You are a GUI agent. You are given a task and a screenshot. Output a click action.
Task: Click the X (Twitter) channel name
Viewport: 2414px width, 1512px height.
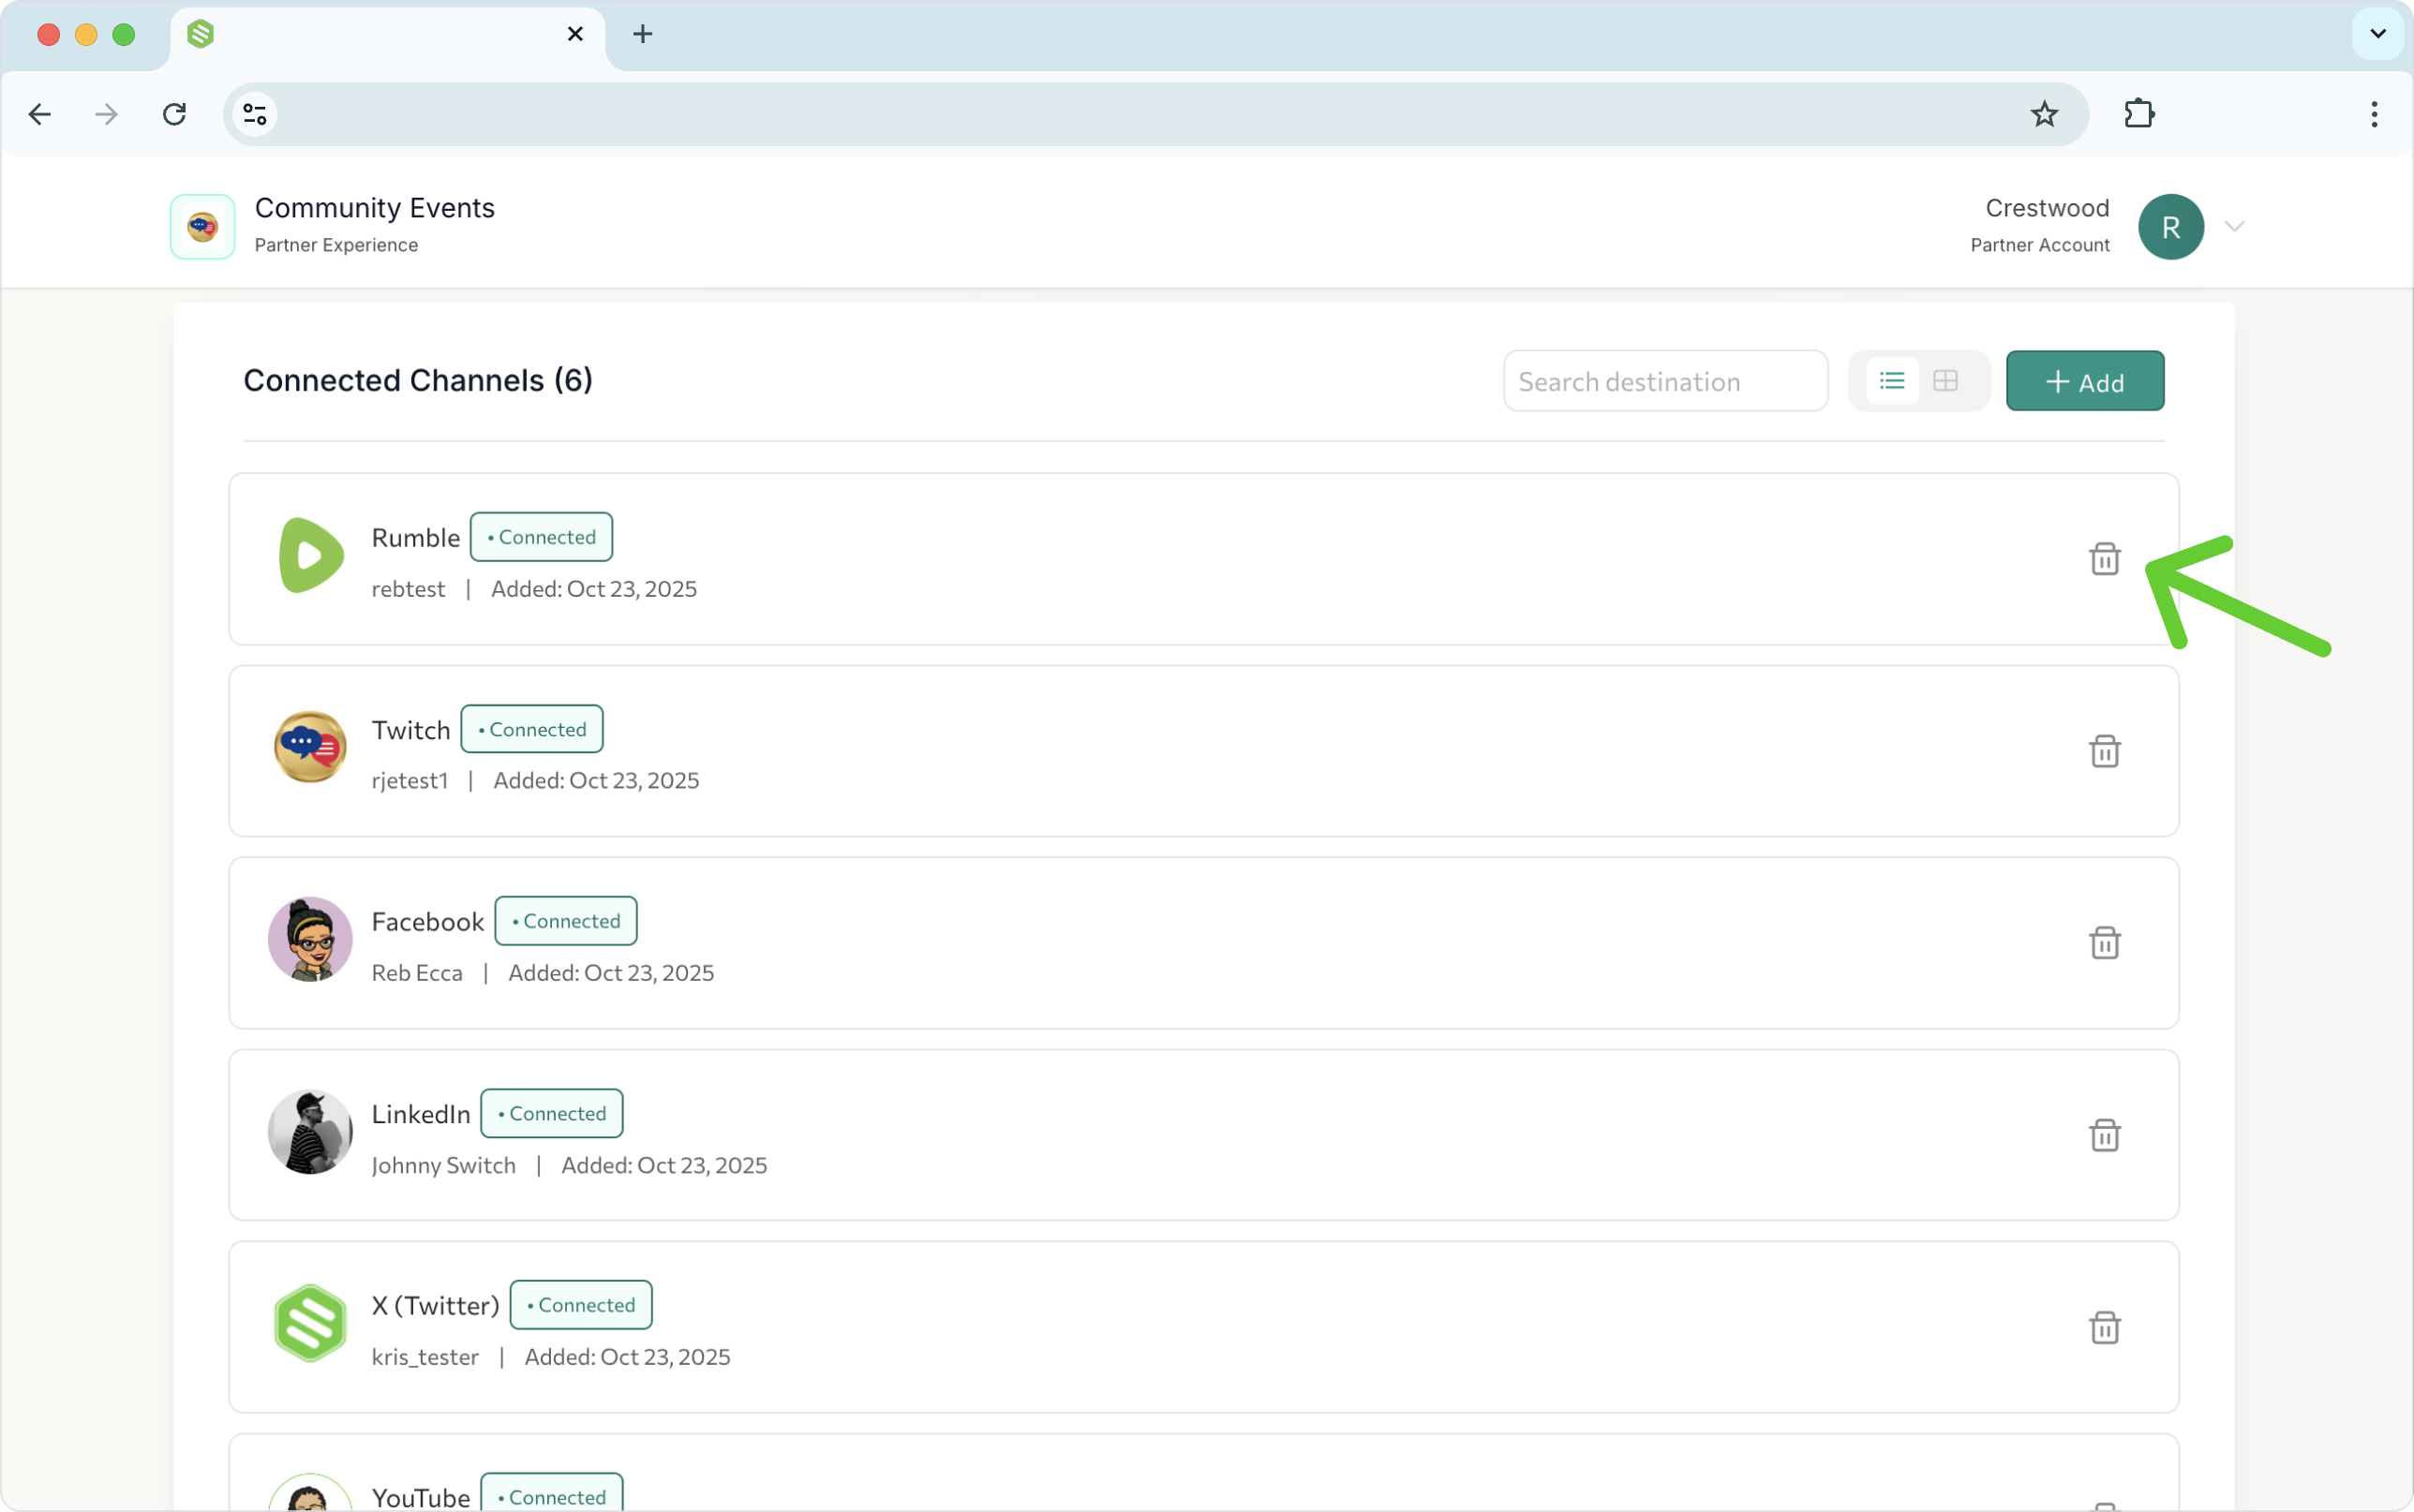pyautogui.click(x=435, y=1306)
